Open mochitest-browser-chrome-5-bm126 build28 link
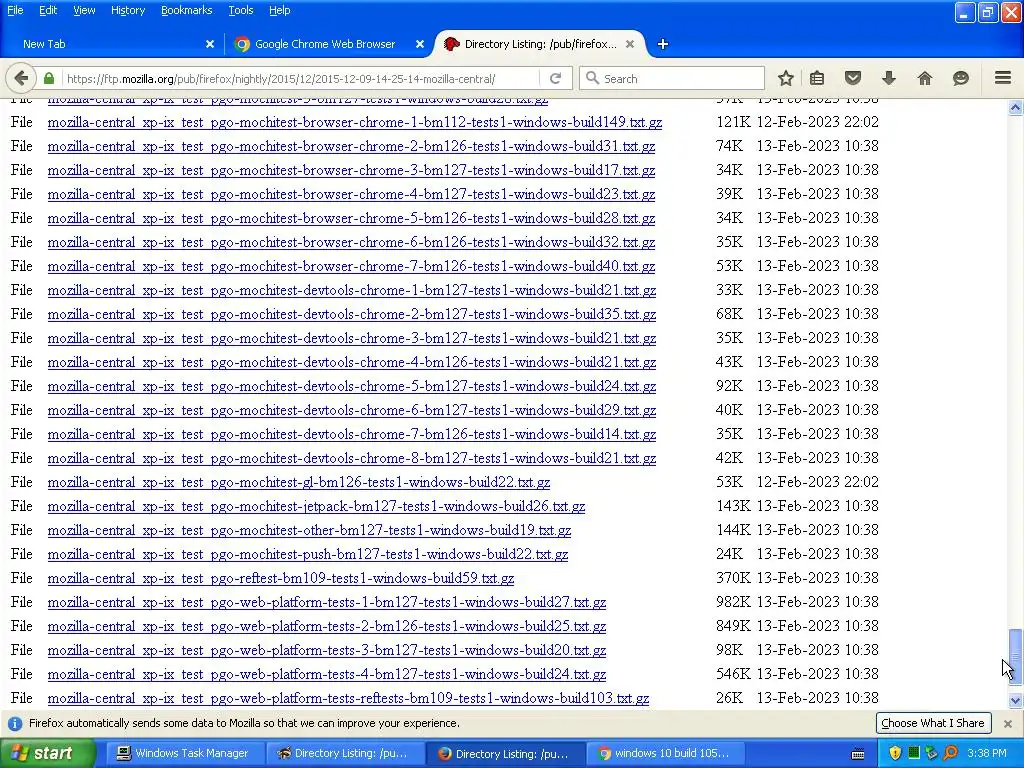This screenshot has width=1024, height=768. pyautogui.click(x=351, y=218)
